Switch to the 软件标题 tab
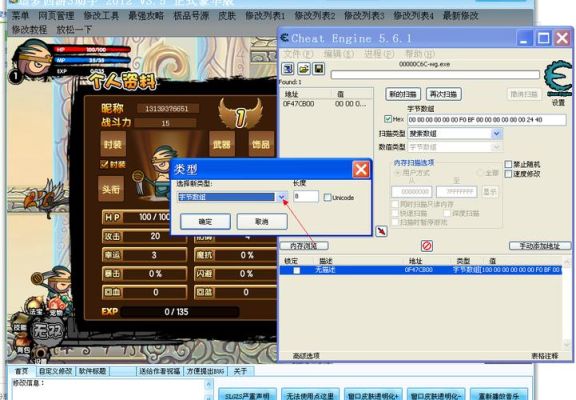The image size is (576, 400). point(93,371)
